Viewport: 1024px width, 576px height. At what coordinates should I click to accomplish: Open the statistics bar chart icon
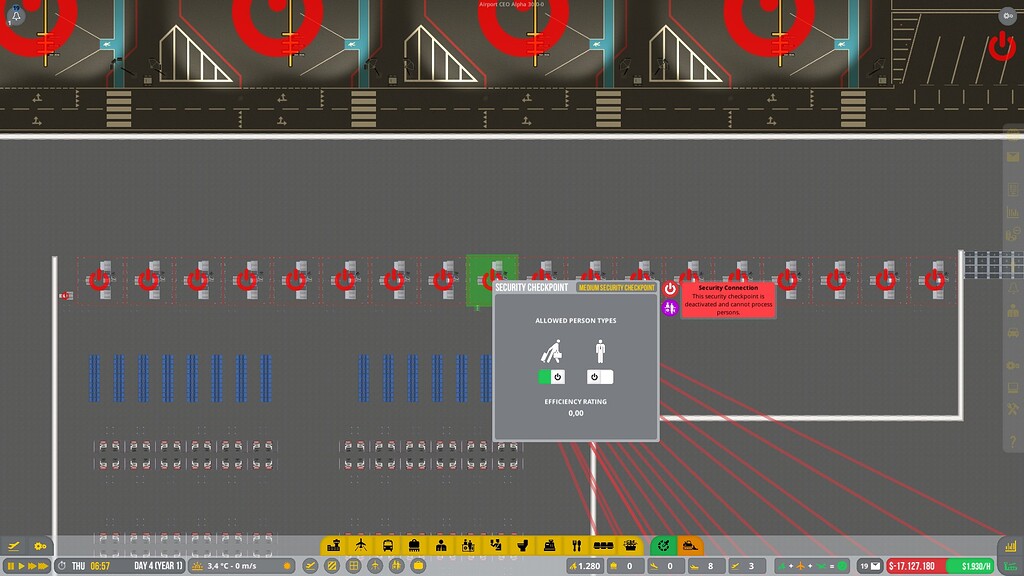(1011, 547)
